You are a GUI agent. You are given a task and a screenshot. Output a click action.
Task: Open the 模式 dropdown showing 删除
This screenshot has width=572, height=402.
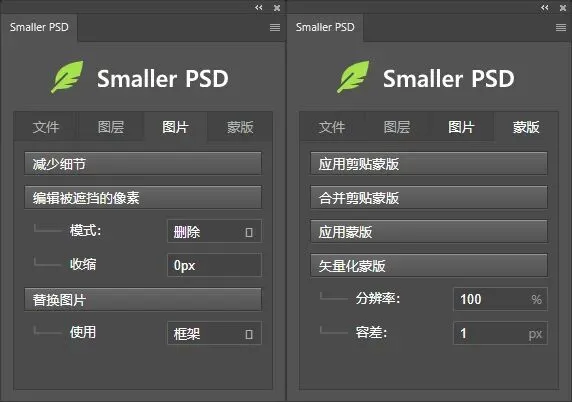tap(214, 232)
